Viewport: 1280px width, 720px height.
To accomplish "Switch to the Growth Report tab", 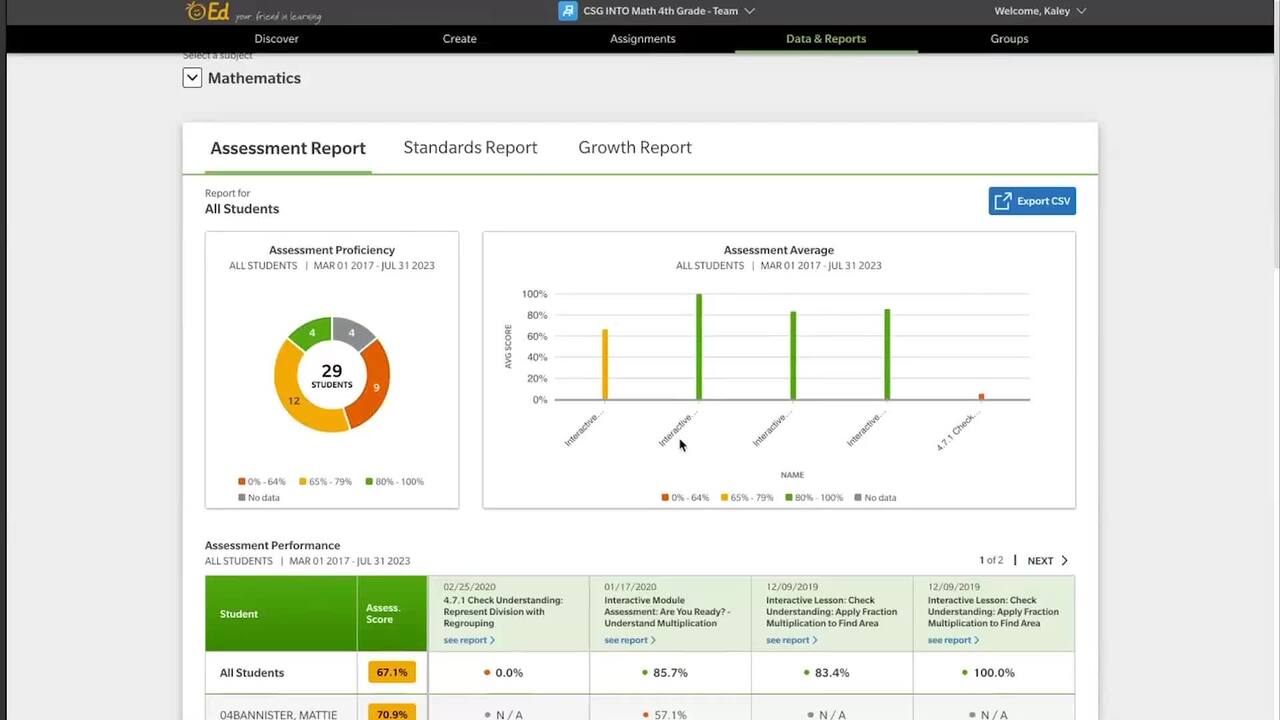I will 634,148.
